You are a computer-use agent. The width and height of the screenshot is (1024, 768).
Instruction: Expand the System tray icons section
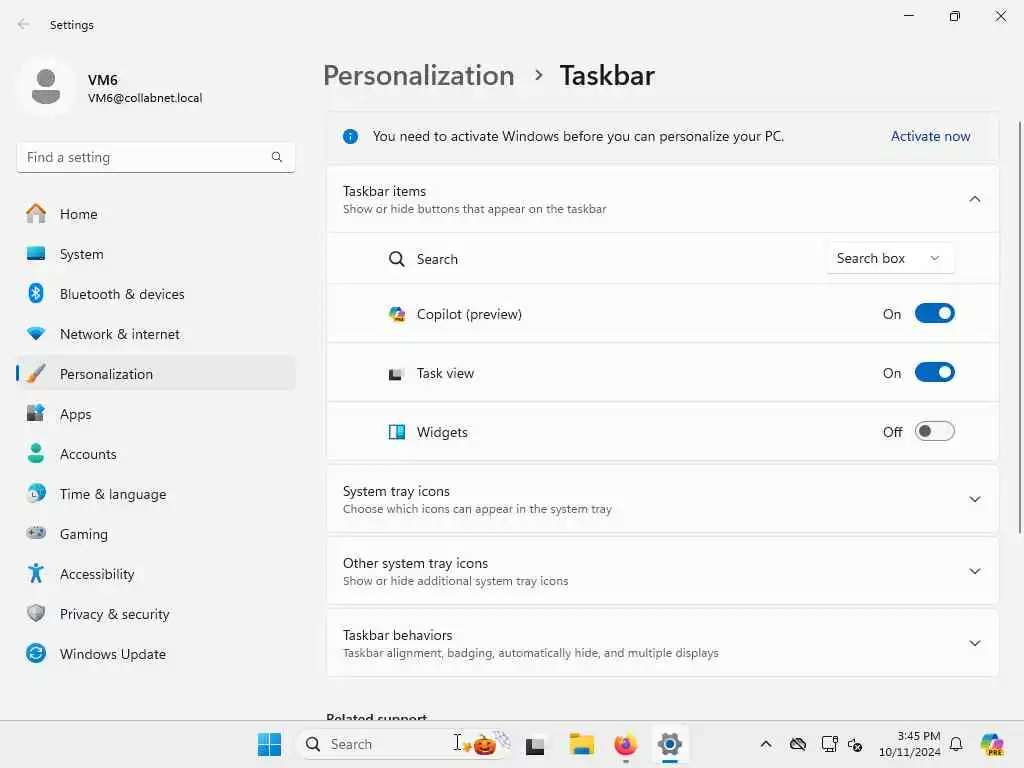[974, 500]
